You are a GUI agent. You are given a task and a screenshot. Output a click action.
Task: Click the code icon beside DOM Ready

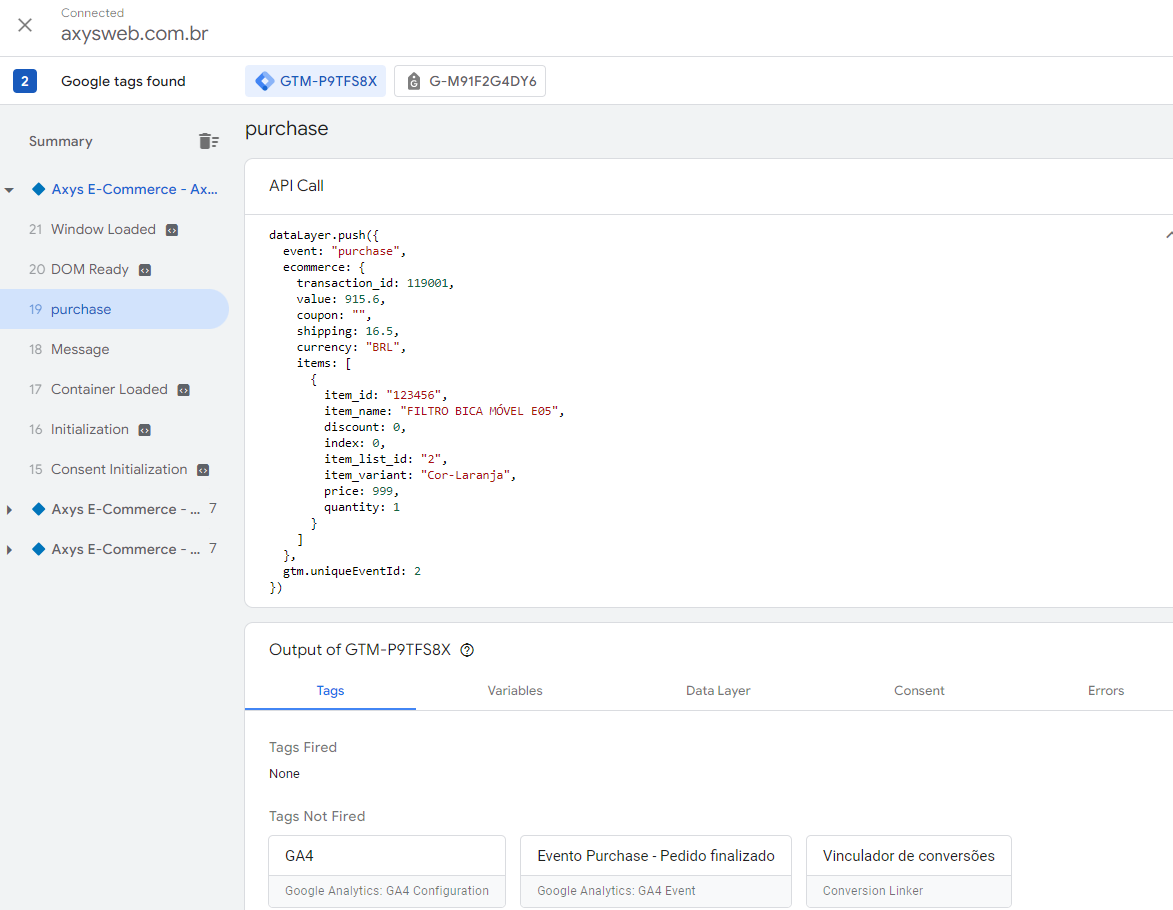pyautogui.click(x=145, y=270)
